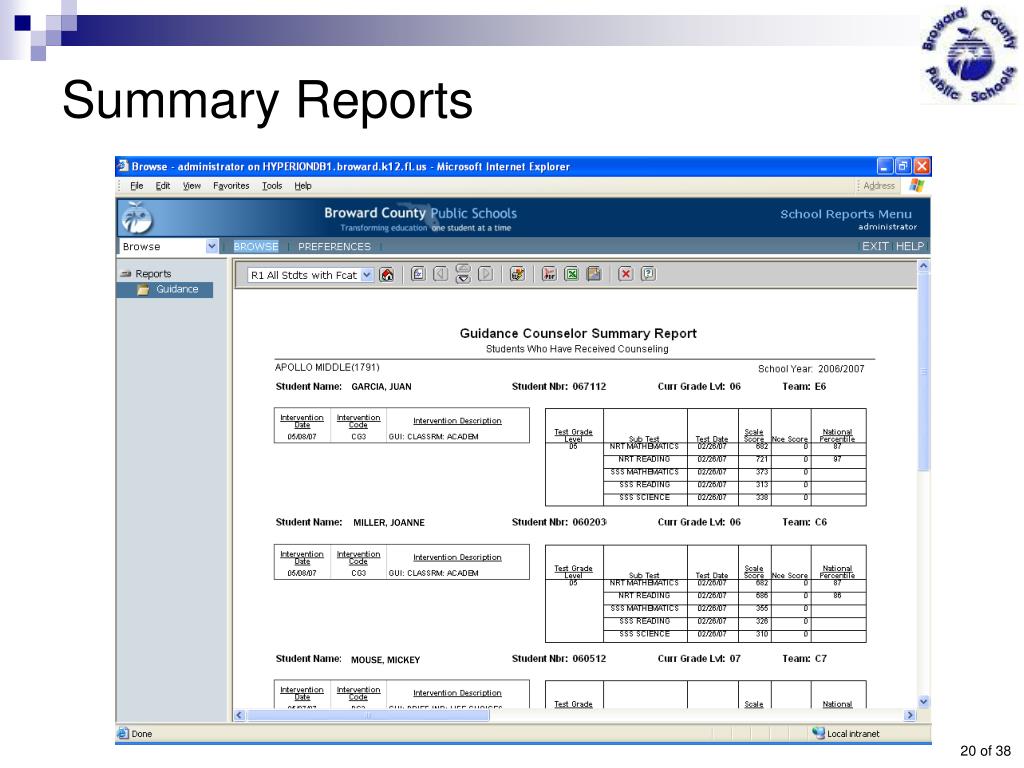
Task: Click the Done page icon in the status bar
Action: click(x=123, y=733)
